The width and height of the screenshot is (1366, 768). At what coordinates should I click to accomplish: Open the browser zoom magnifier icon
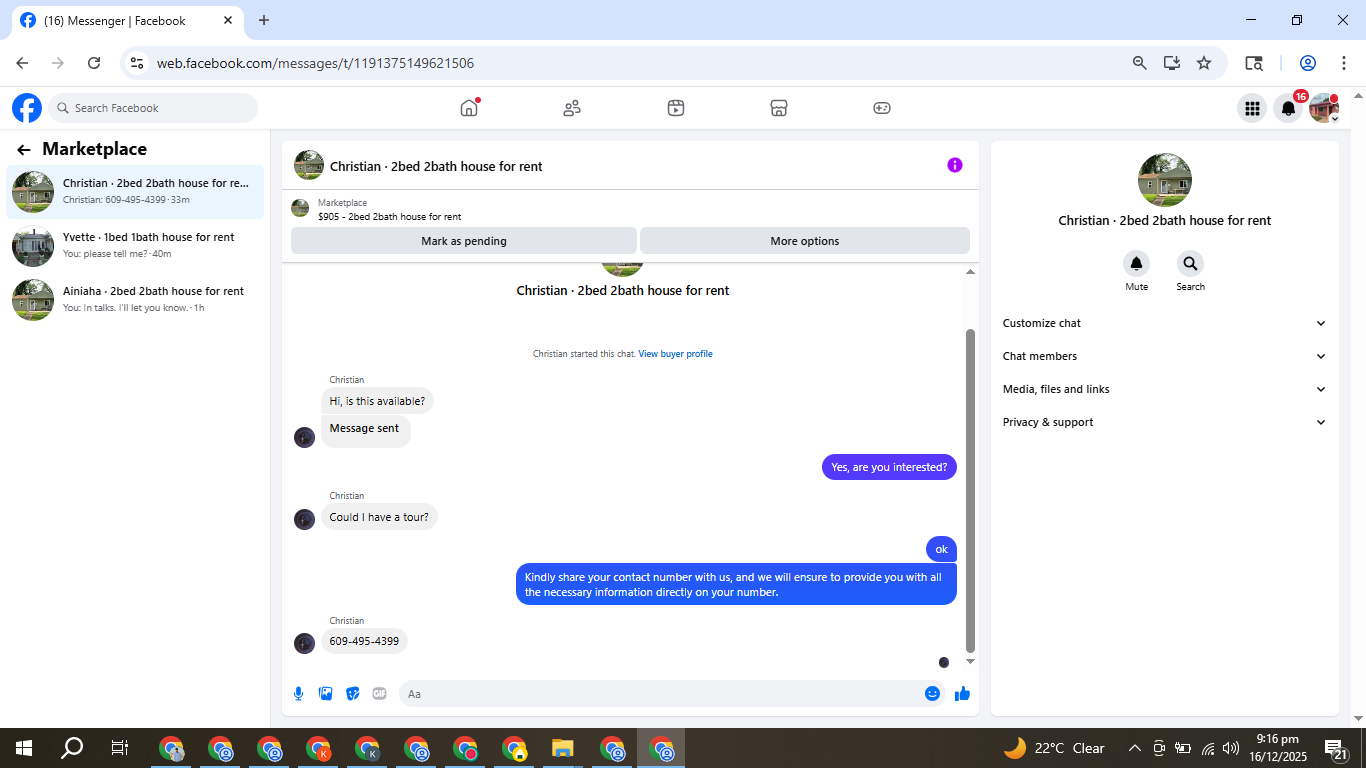point(1140,63)
